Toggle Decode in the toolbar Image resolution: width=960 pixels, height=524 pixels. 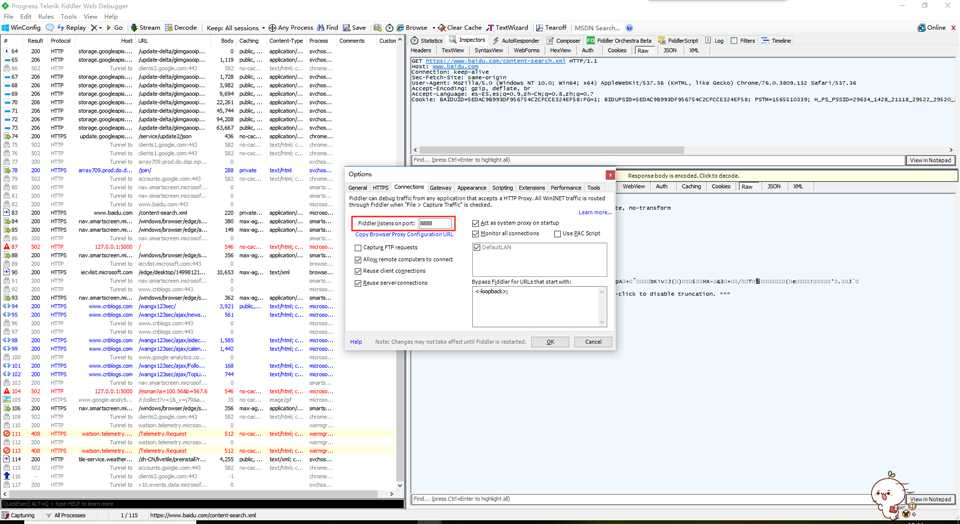coord(181,28)
